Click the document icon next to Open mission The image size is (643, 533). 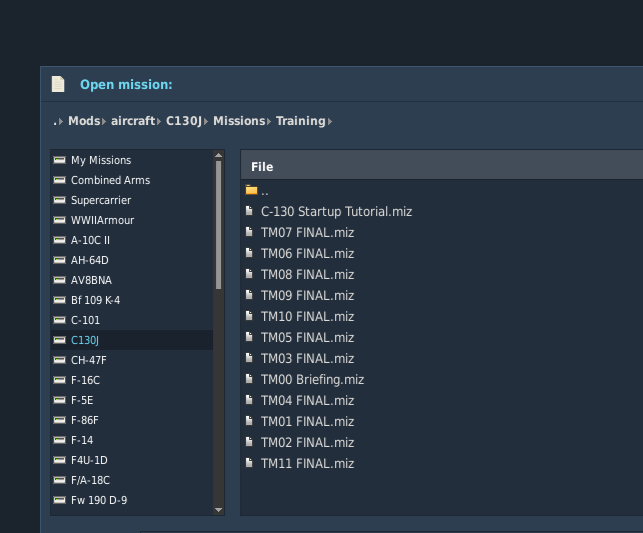click(58, 84)
